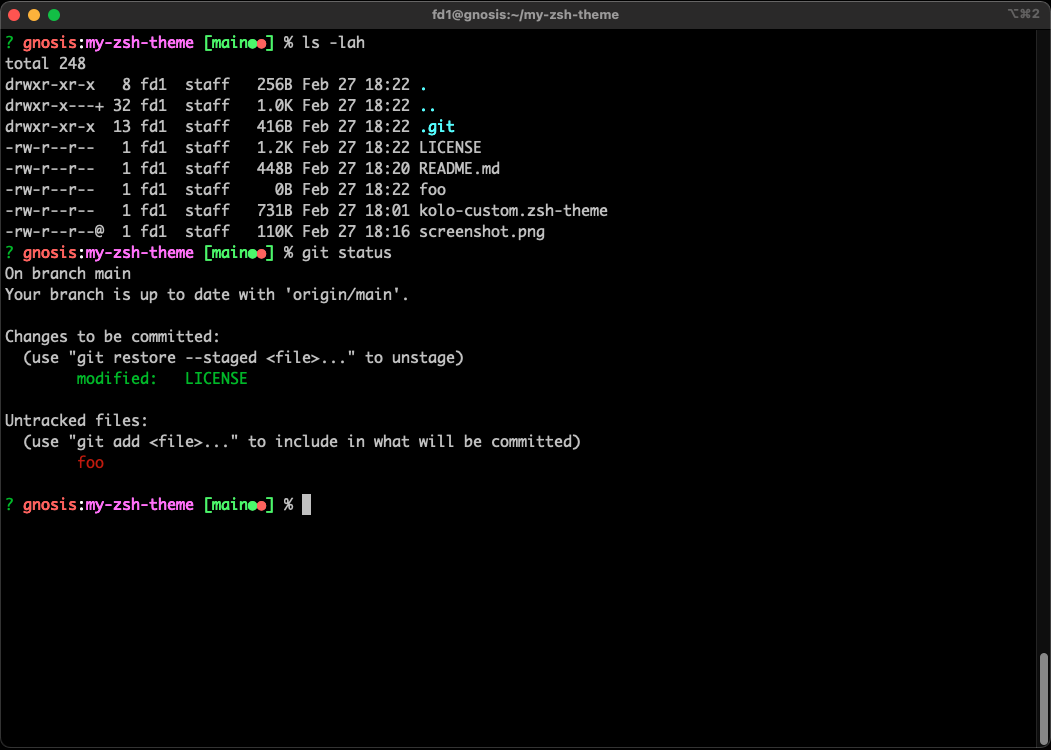This screenshot has height=750, width=1051.
Task: Click the red close window button
Action: [x=14, y=15]
